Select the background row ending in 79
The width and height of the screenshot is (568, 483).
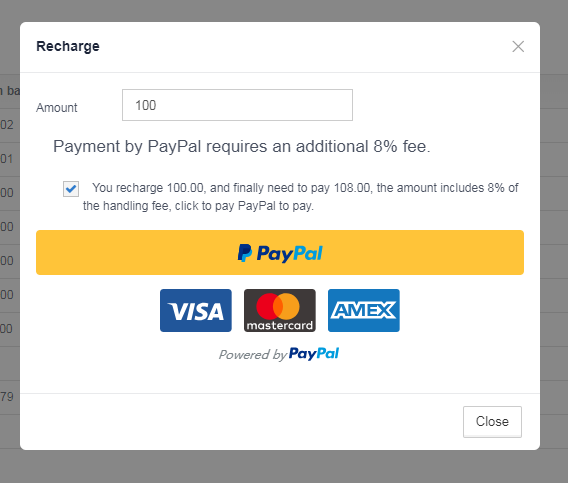coord(10,397)
